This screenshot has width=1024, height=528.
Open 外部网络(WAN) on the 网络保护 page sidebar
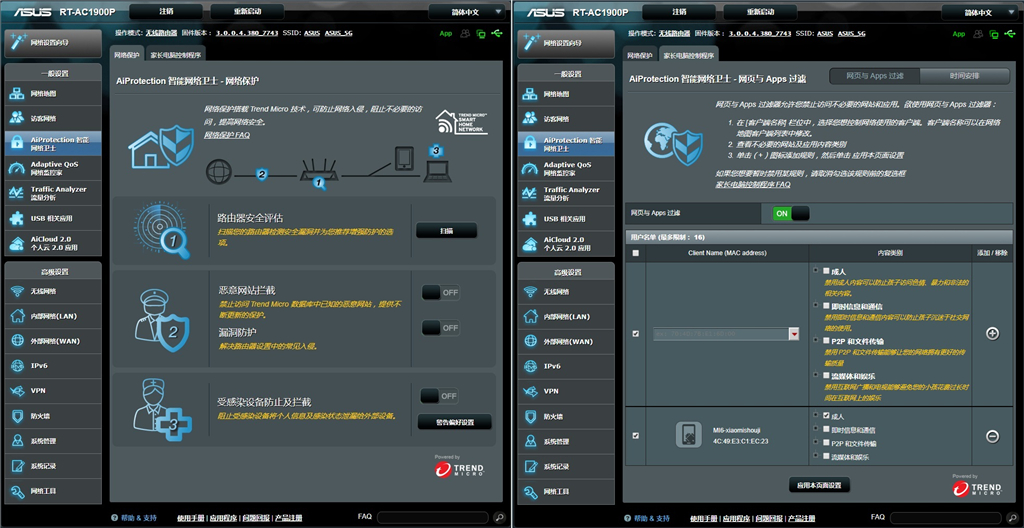[53, 341]
